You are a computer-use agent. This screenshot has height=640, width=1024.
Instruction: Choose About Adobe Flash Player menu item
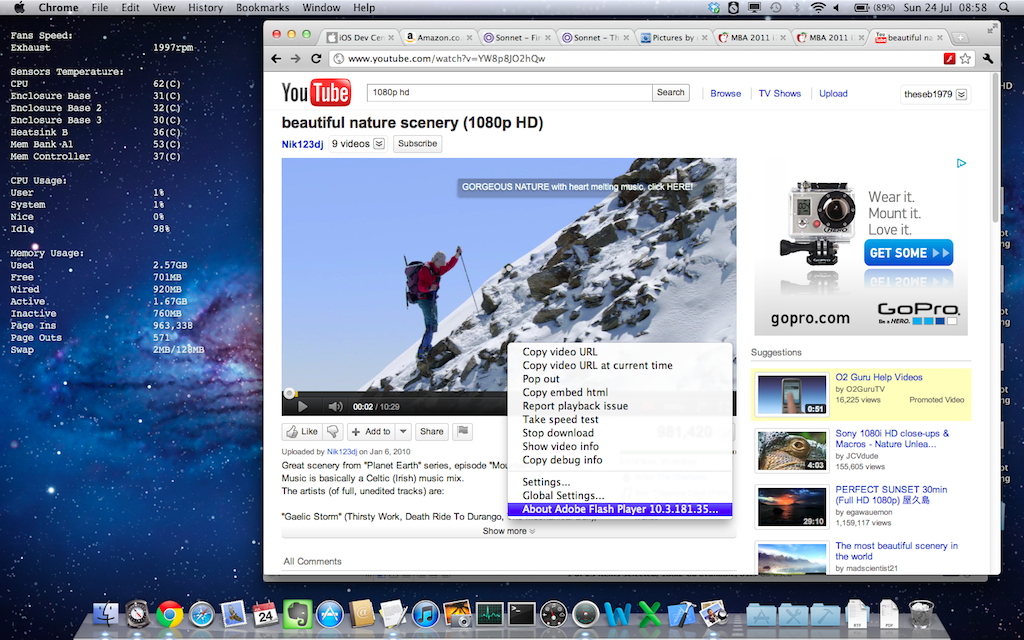[x=620, y=509]
